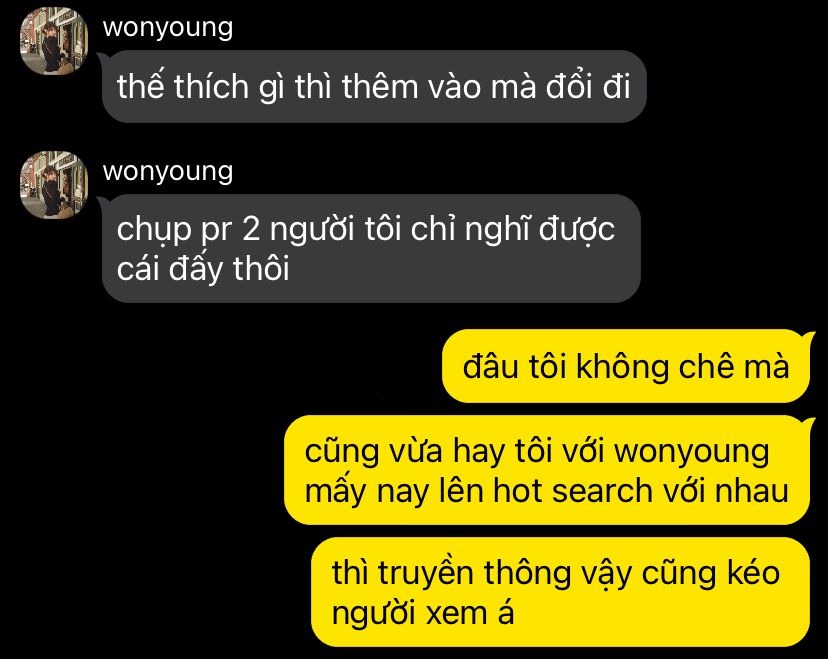Tap the wonyoung name above first gray bubble
Screen dimensions: 828x659
(168, 27)
